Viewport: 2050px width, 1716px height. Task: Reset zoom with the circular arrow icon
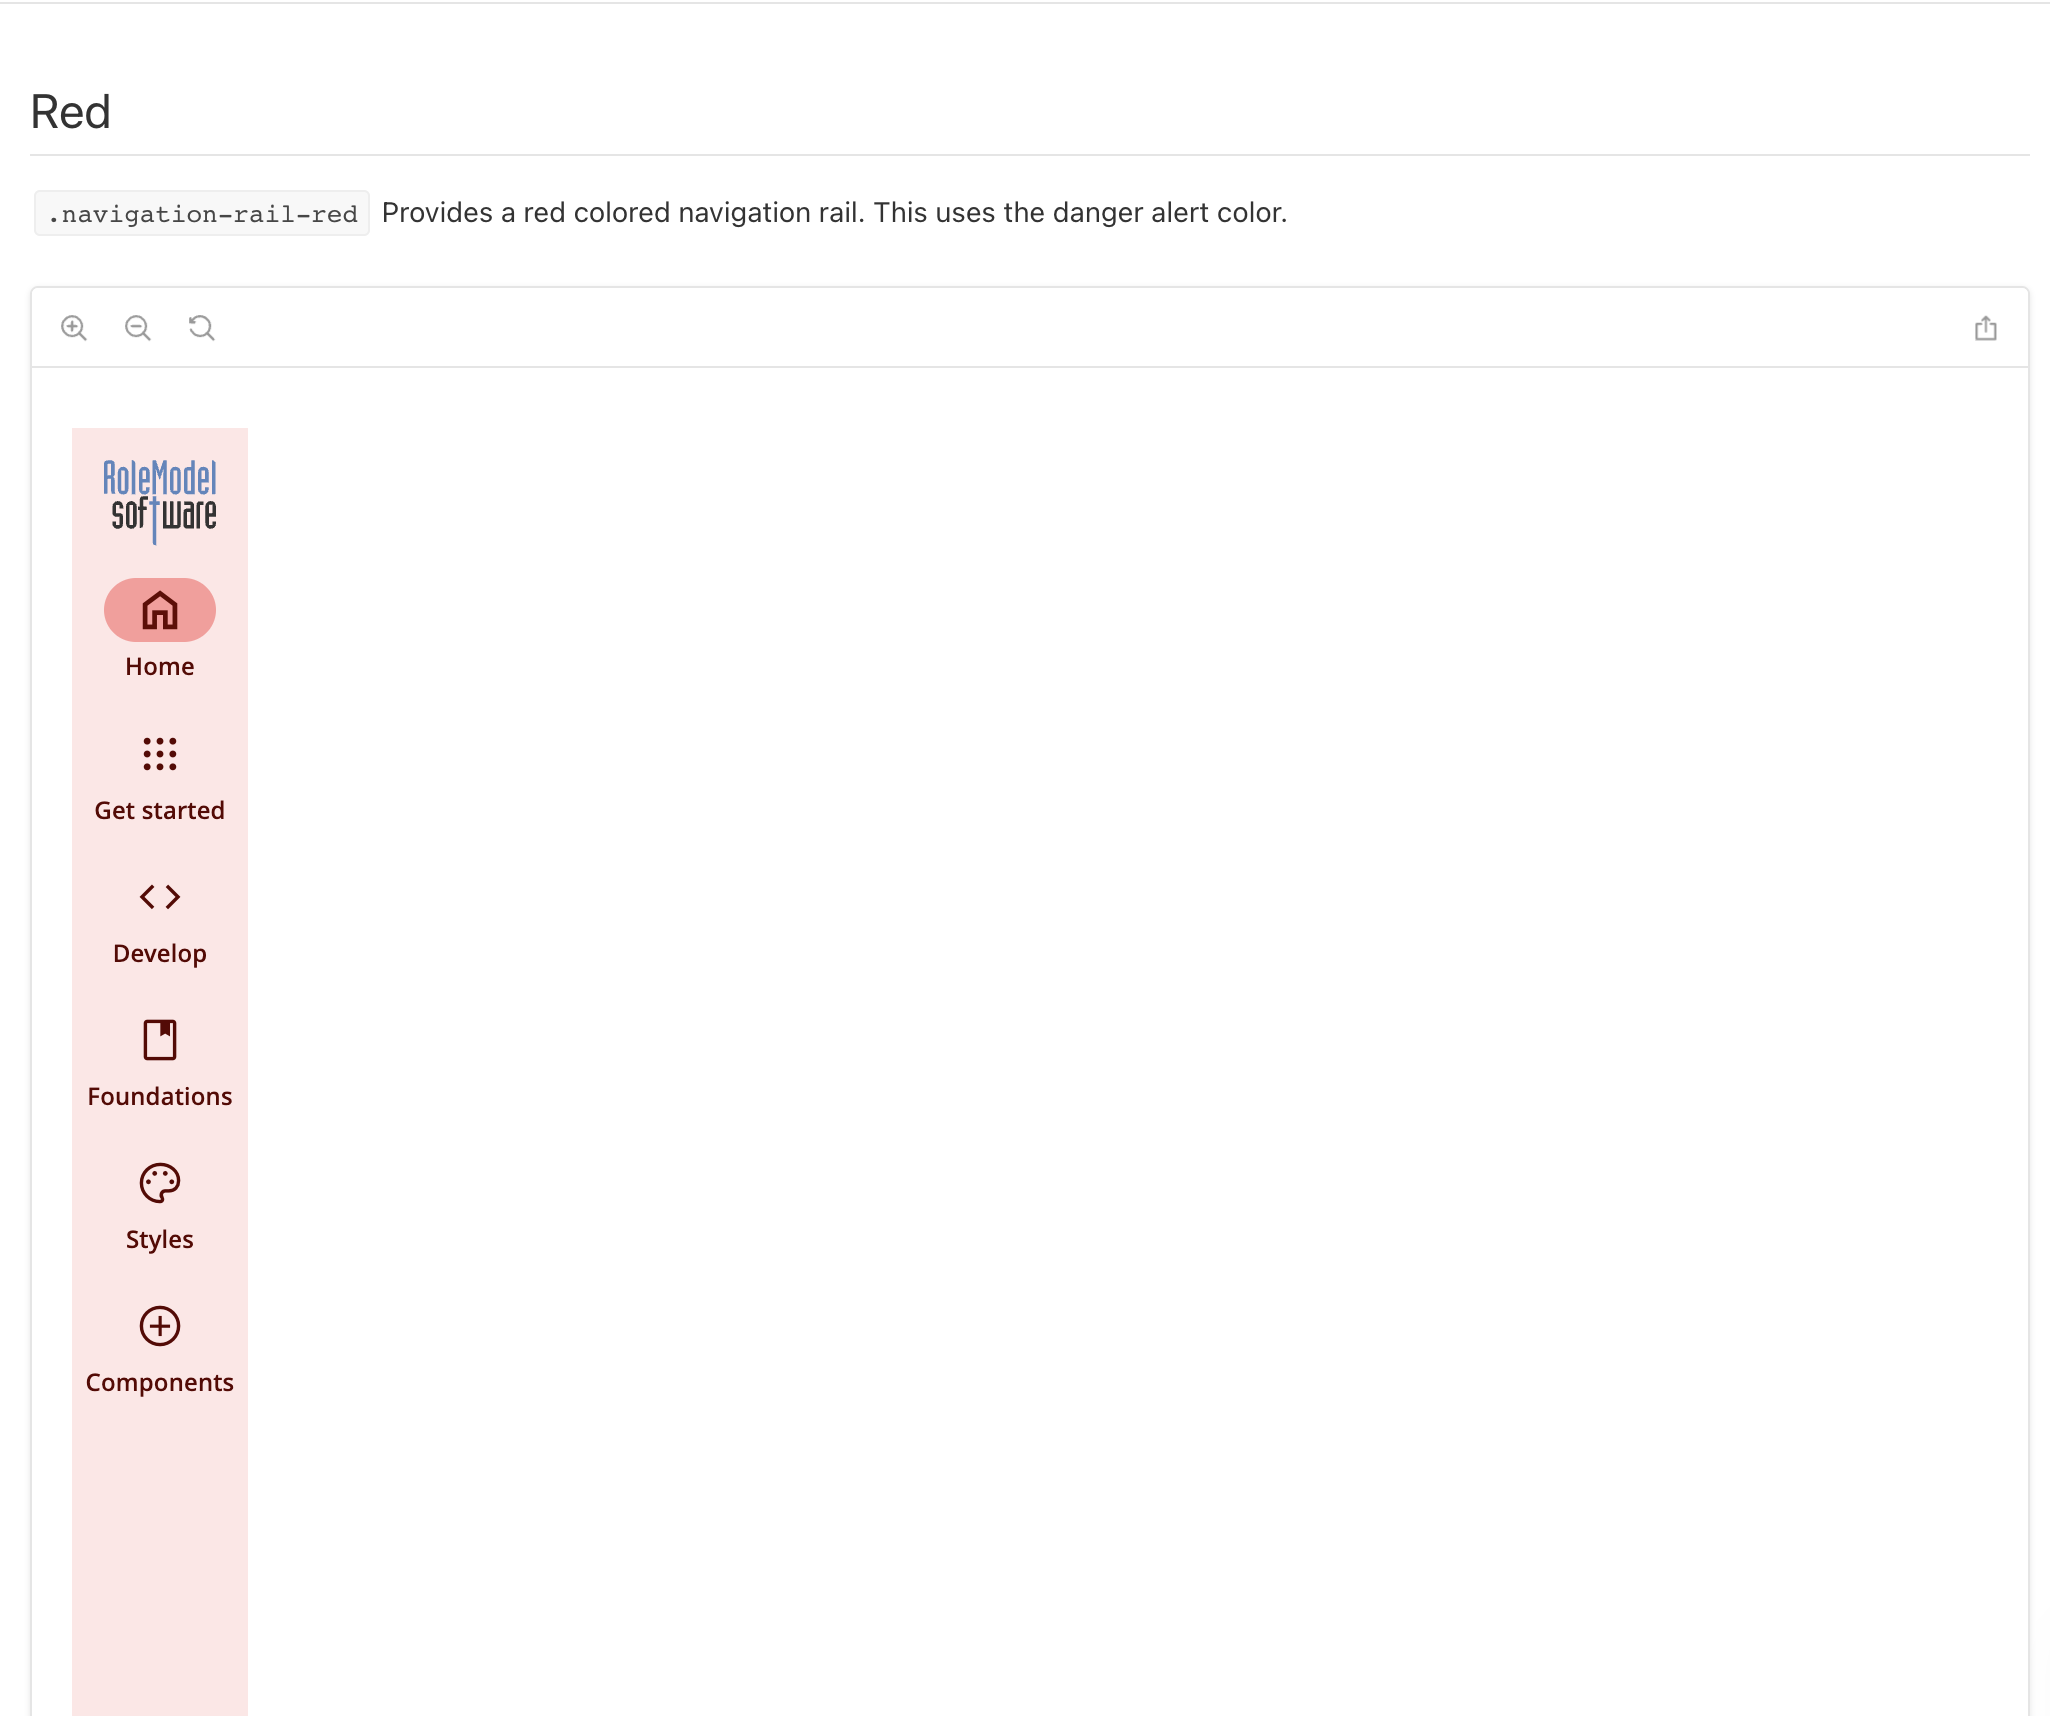click(x=202, y=328)
